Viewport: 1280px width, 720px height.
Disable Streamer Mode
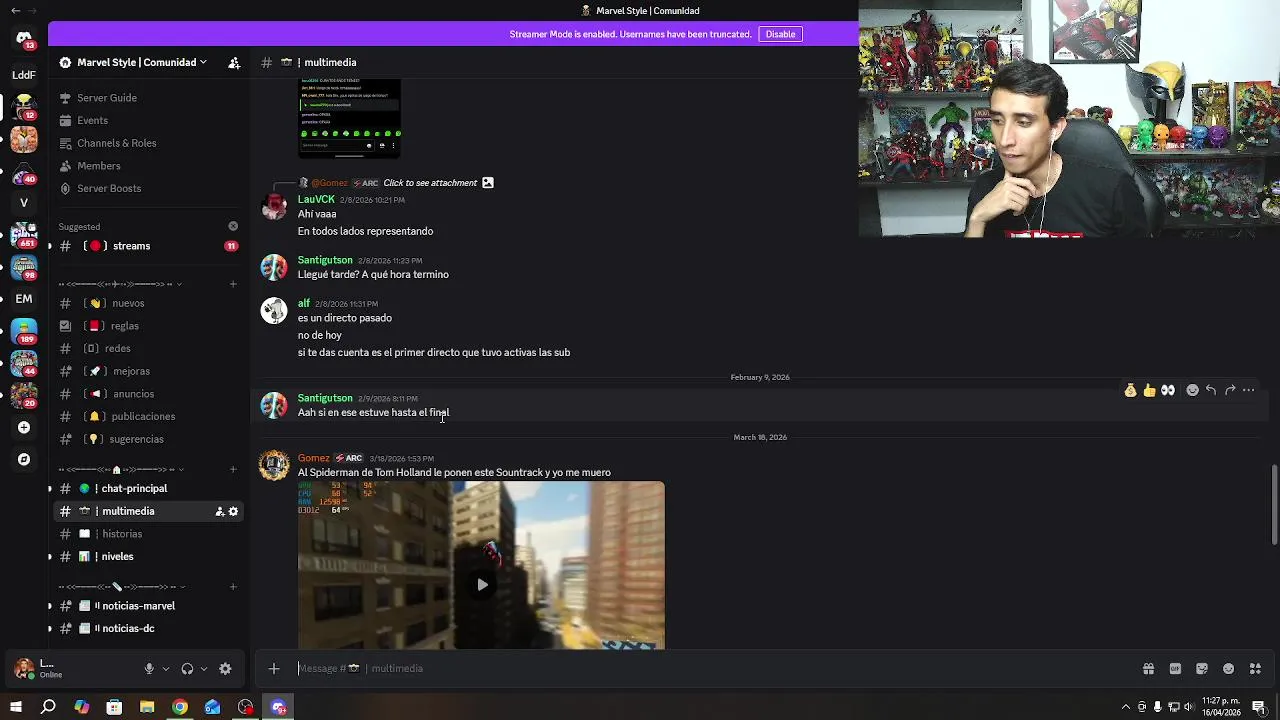point(780,34)
